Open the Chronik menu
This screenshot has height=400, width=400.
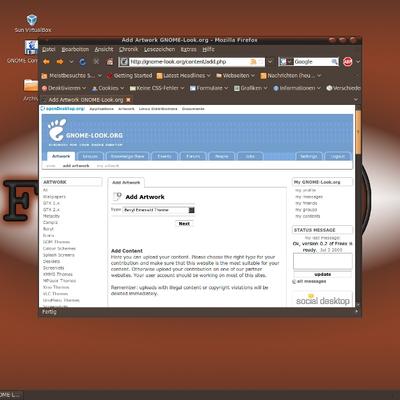[x=128, y=49]
